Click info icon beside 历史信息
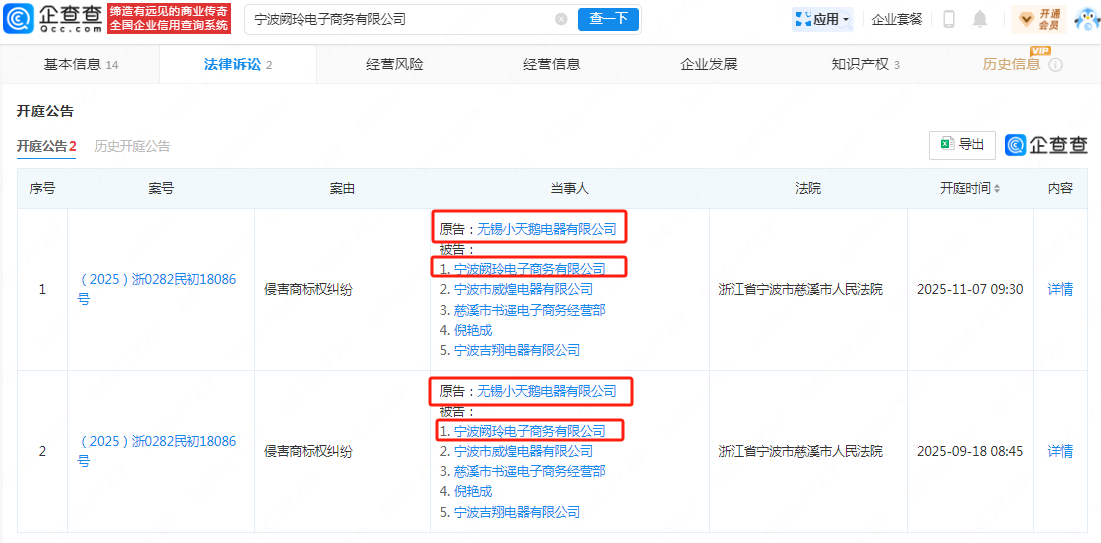Screen dimensions: 1101x543 coord(1055,65)
